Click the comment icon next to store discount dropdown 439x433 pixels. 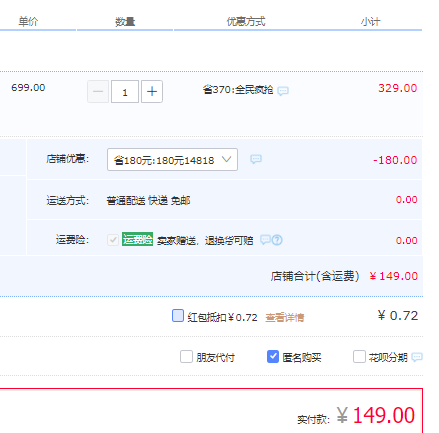coord(256,159)
